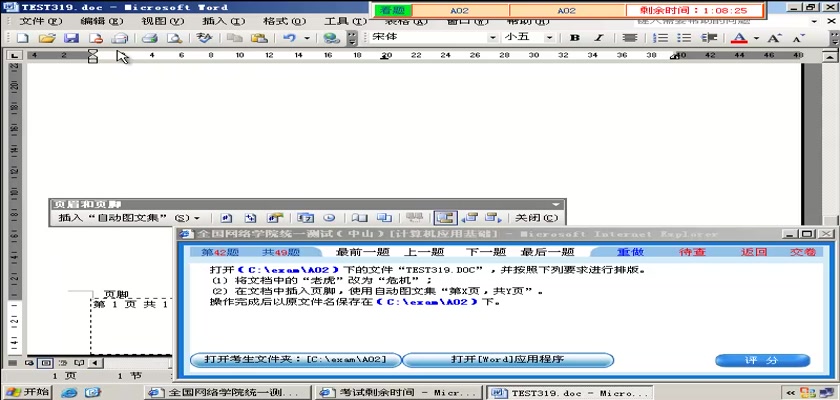840x400 pixels.
Task: Open the Format Page Number dialog
Action: click(x=275, y=218)
